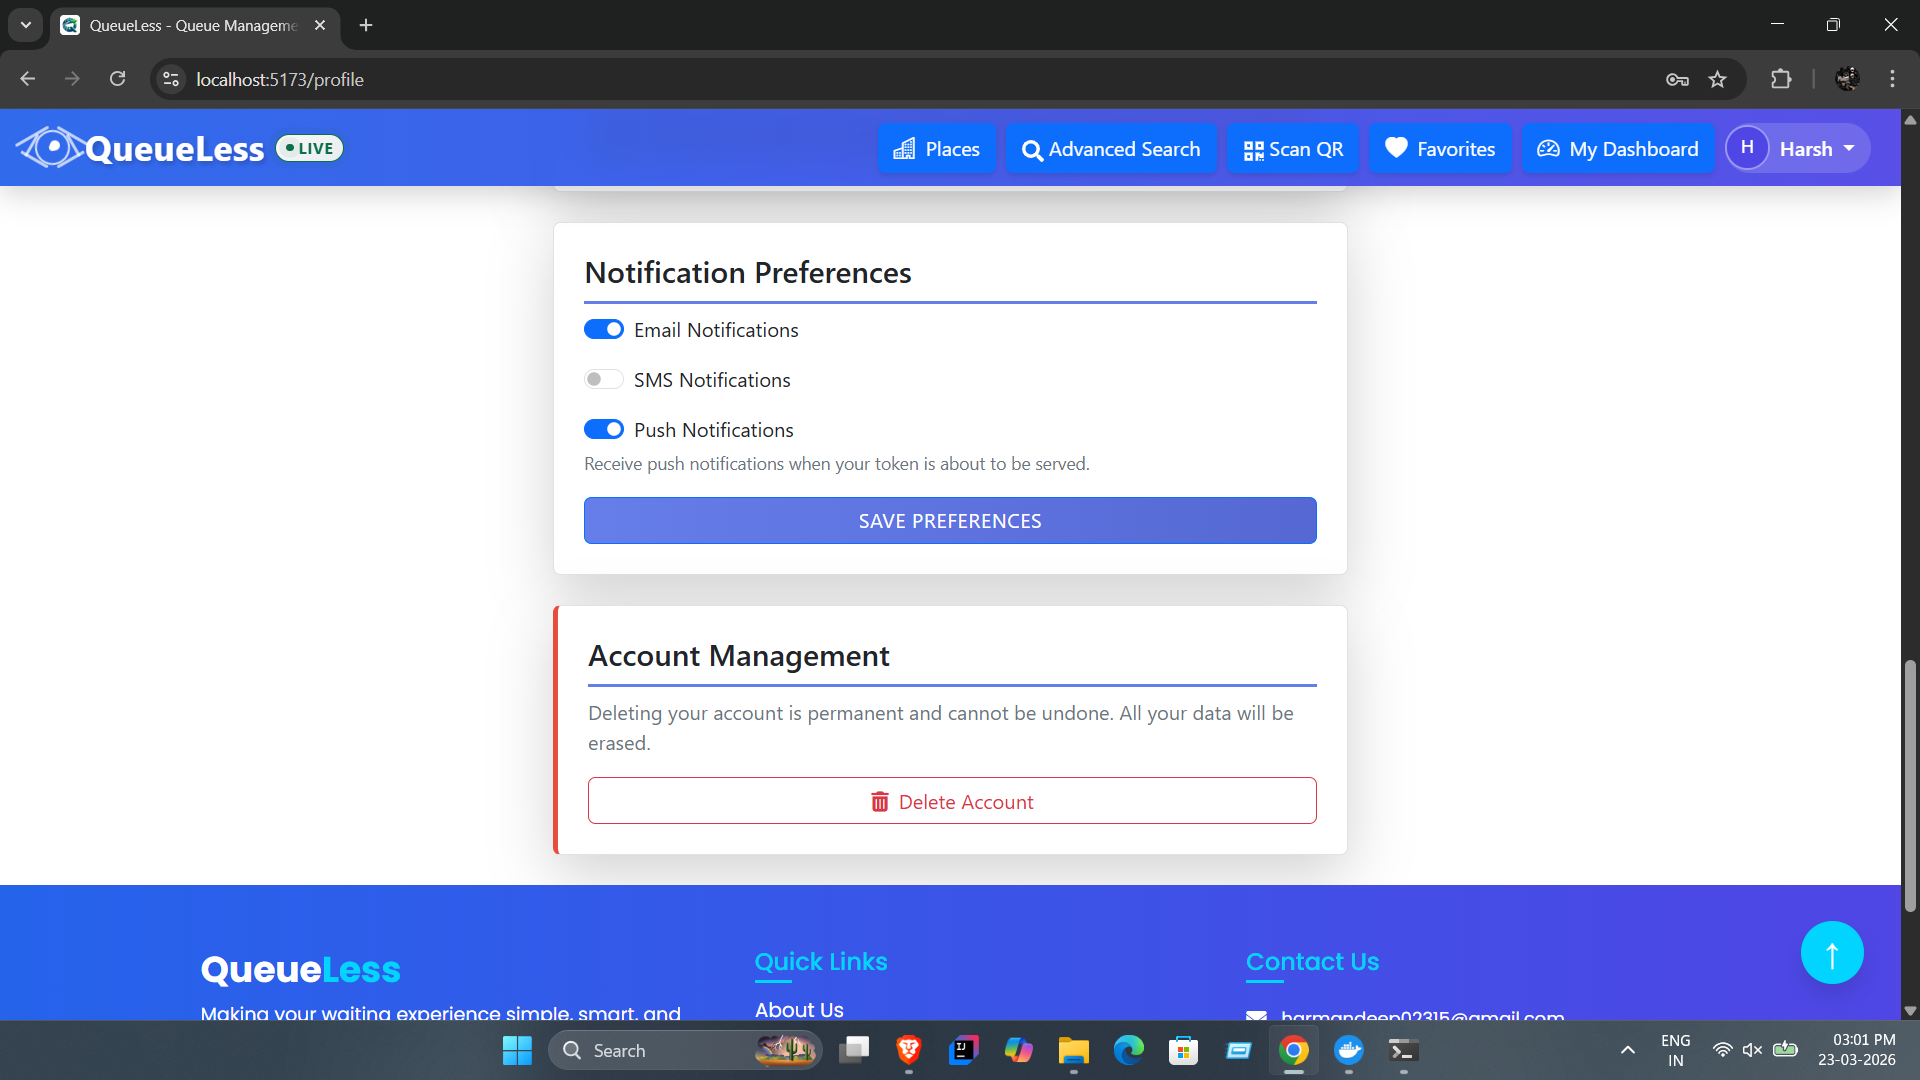The image size is (1920, 1080).
Task: Open the Windows Start menu
Action: [x=517, y=1050]
